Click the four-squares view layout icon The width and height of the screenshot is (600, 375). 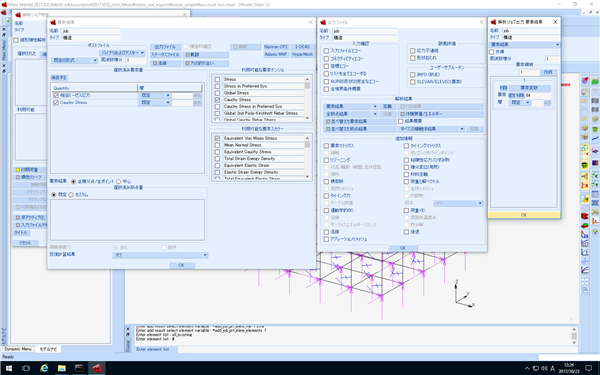(x=585, y=281)
